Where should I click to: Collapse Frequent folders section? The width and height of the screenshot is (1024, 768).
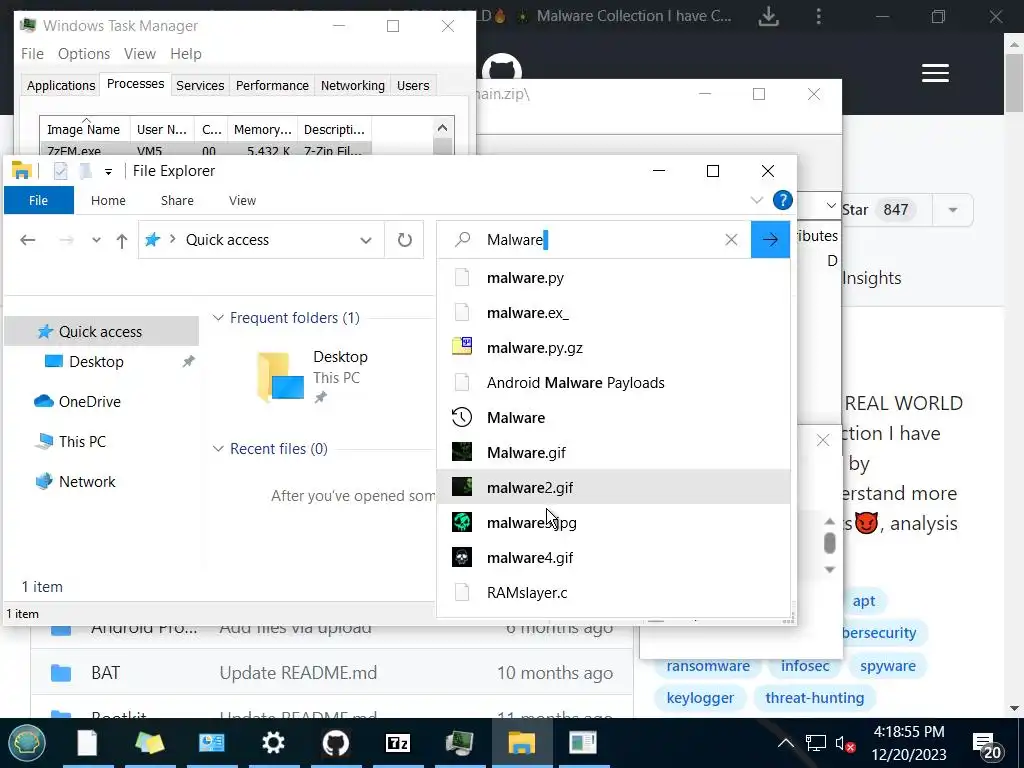(218, 317)
